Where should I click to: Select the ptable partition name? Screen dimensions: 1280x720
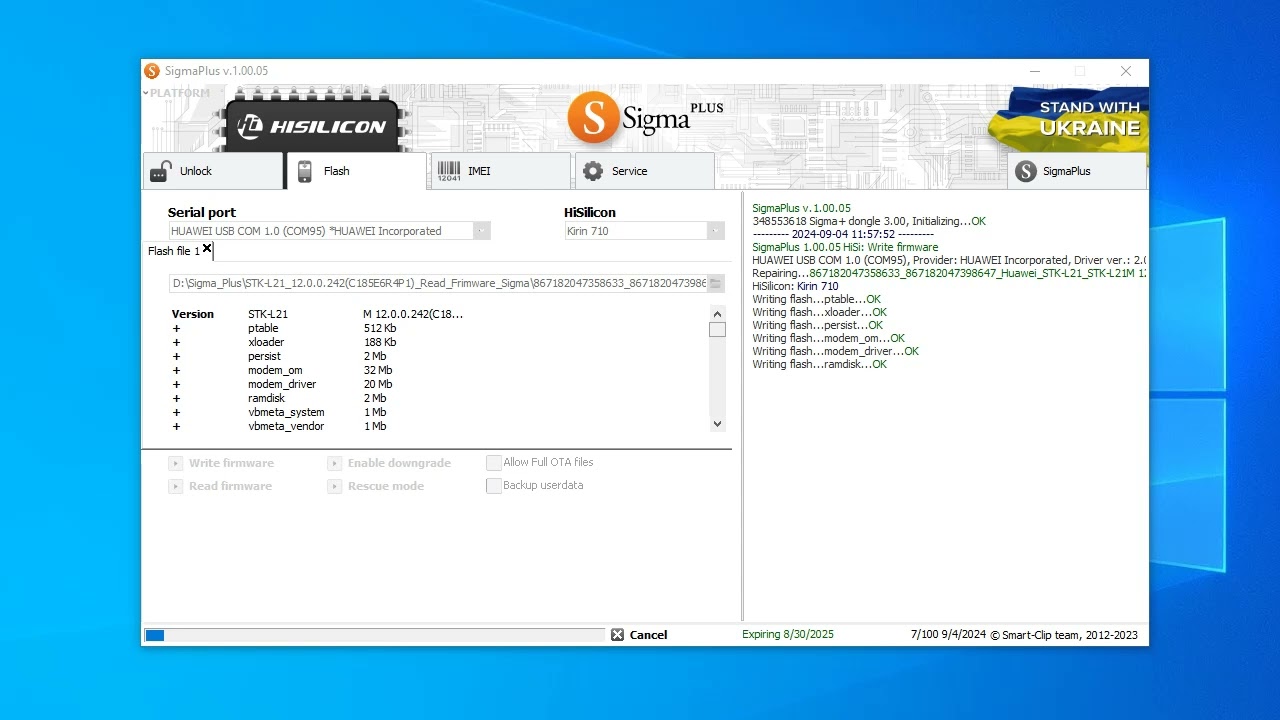pos(263,328)
